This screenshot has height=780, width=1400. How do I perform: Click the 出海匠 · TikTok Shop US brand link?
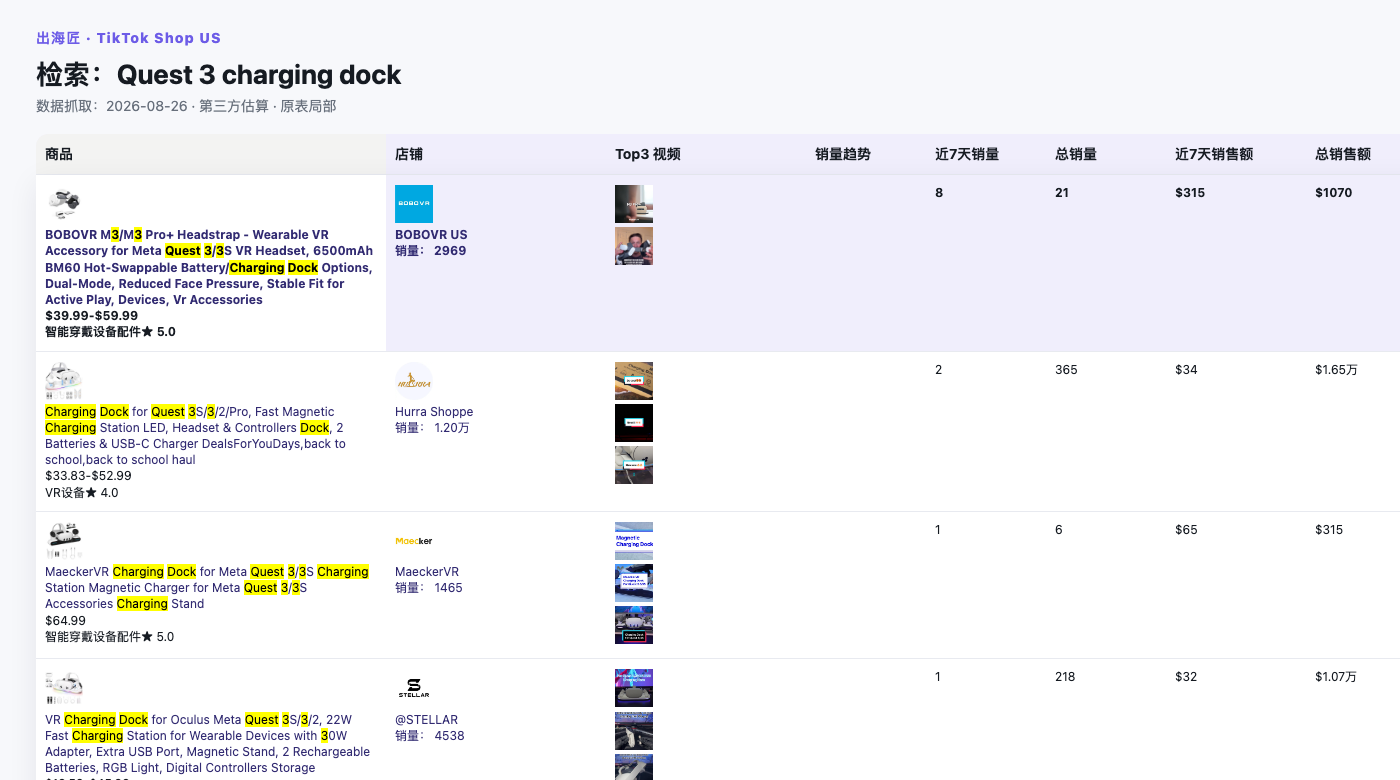click(x=128, y=38)
